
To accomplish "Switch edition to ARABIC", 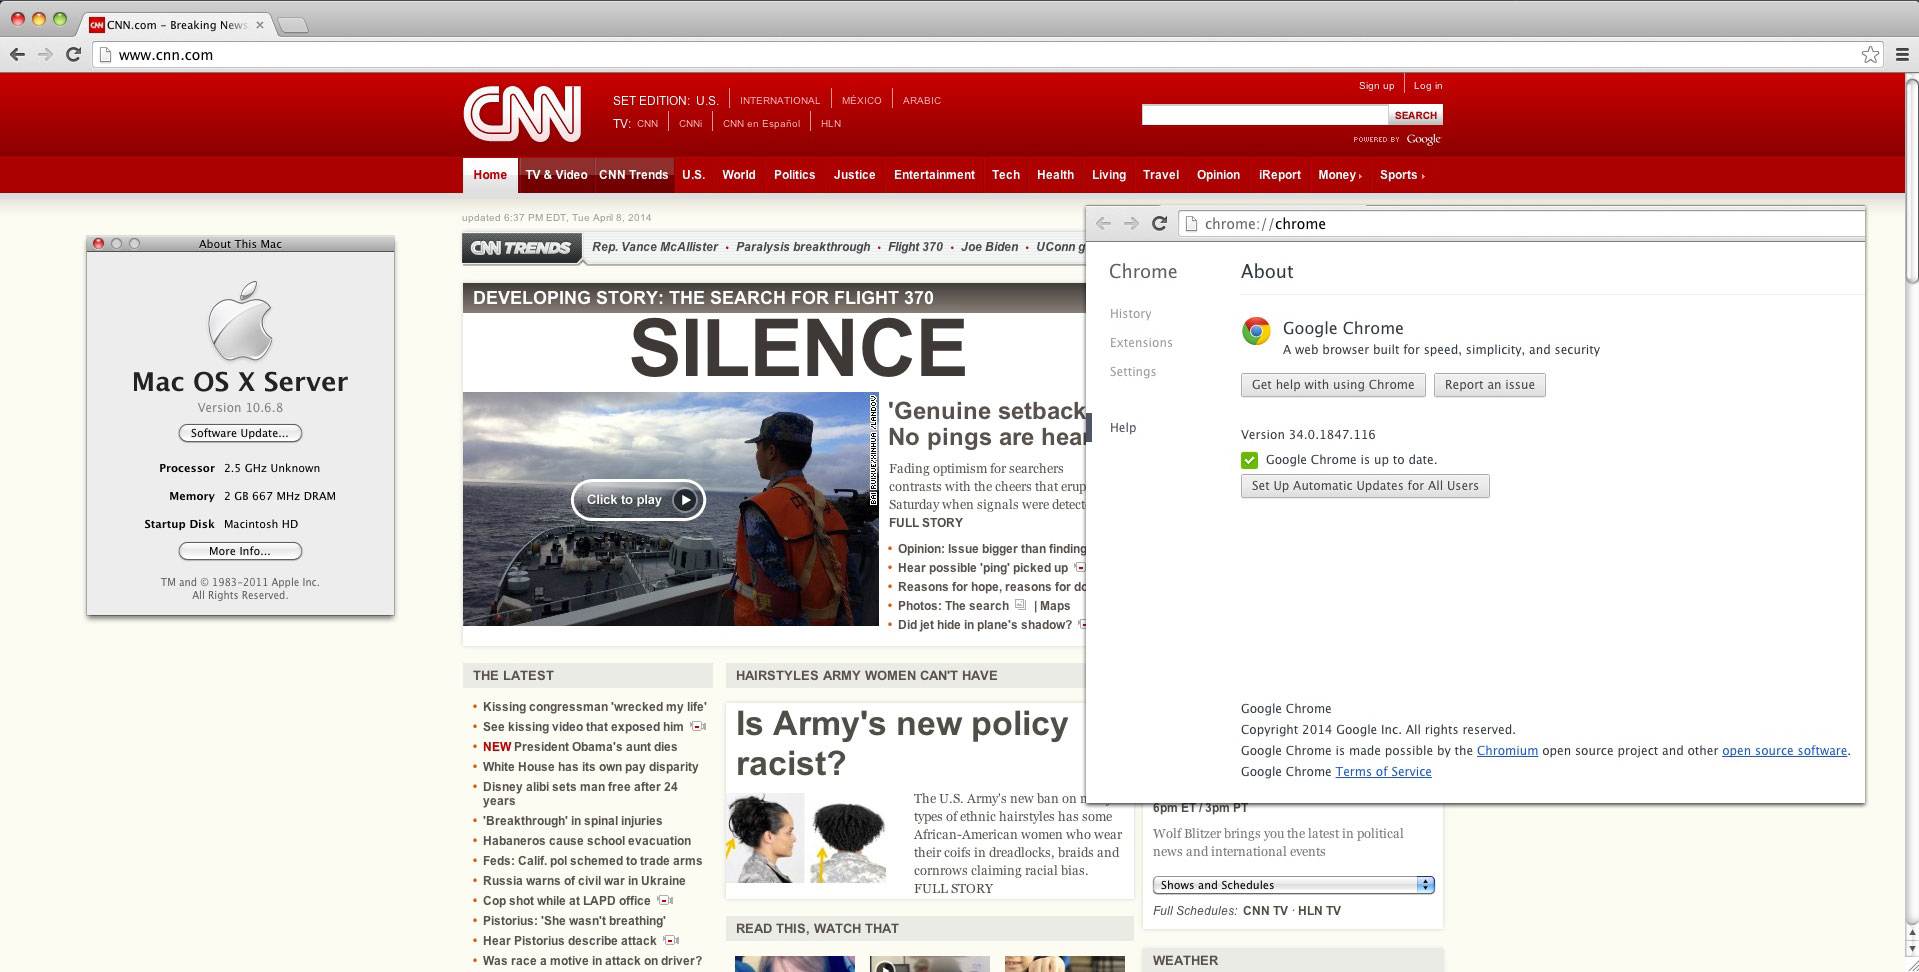I will point(922,101).
